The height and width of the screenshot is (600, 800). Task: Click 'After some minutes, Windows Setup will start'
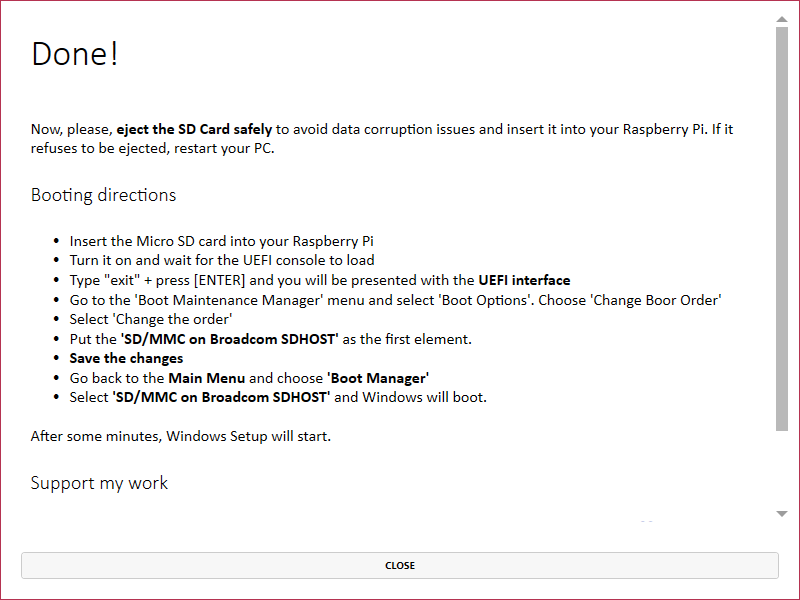pyautogui.click(x=181, y=436)
